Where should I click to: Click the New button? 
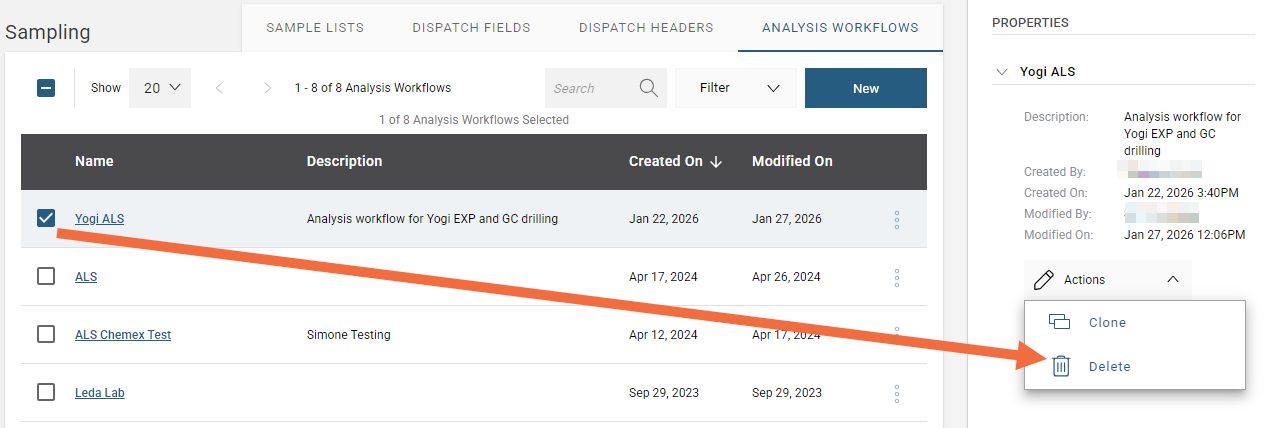coord(865,88)
